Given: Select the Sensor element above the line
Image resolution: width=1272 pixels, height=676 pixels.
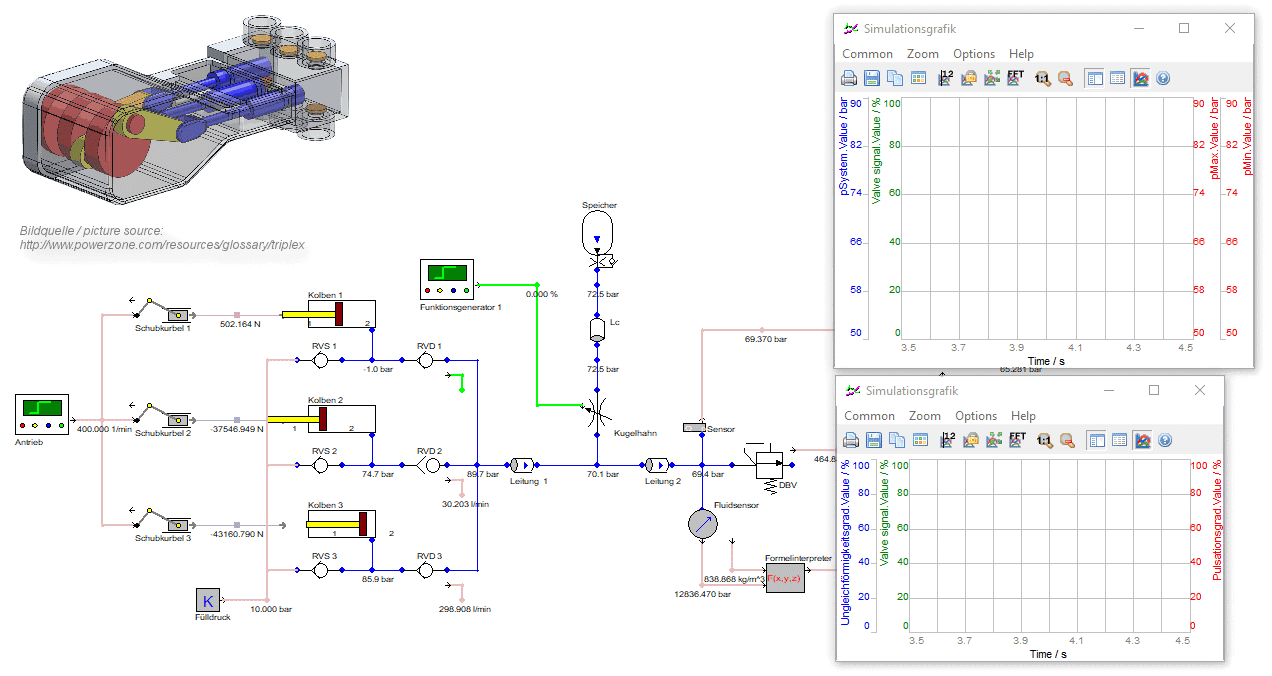Looking at the screenshot, I should [x=695, y=428].
